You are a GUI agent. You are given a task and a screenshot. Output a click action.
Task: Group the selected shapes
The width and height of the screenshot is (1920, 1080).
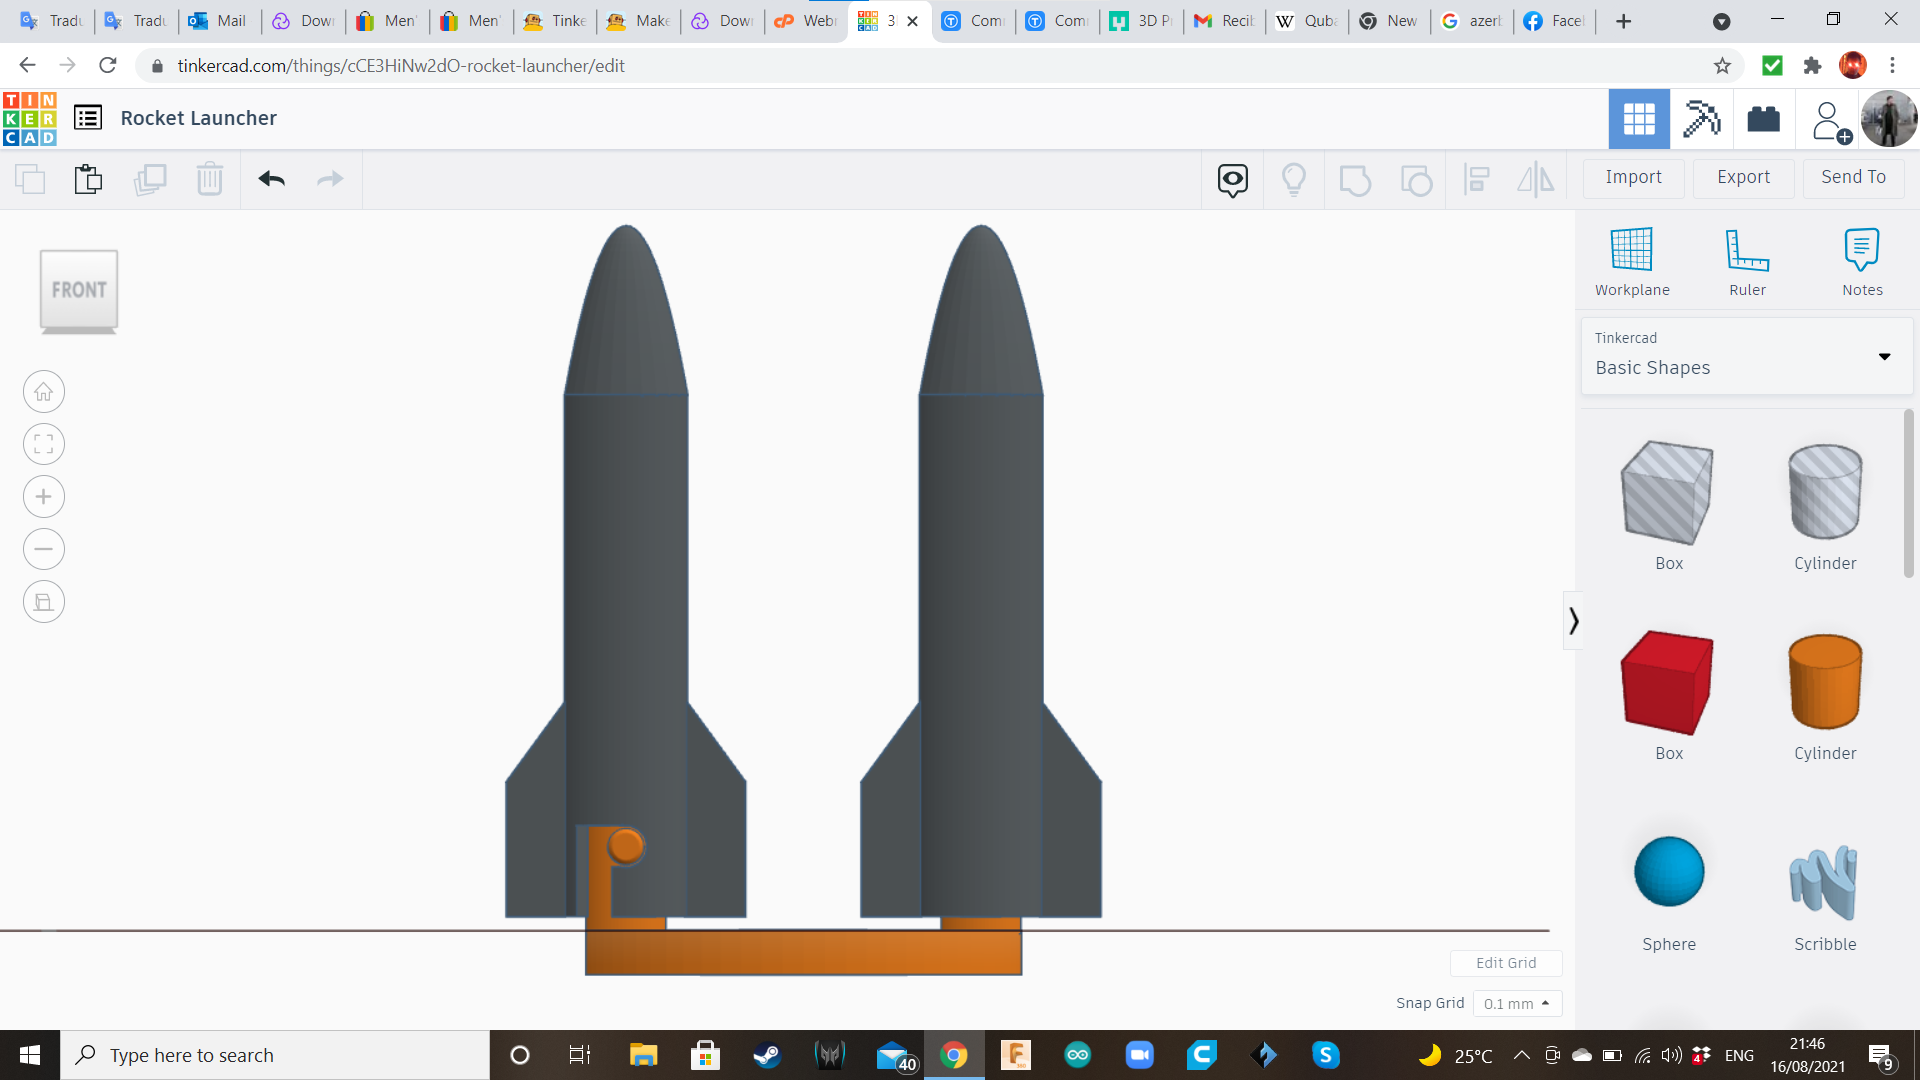coord(1355,179)
